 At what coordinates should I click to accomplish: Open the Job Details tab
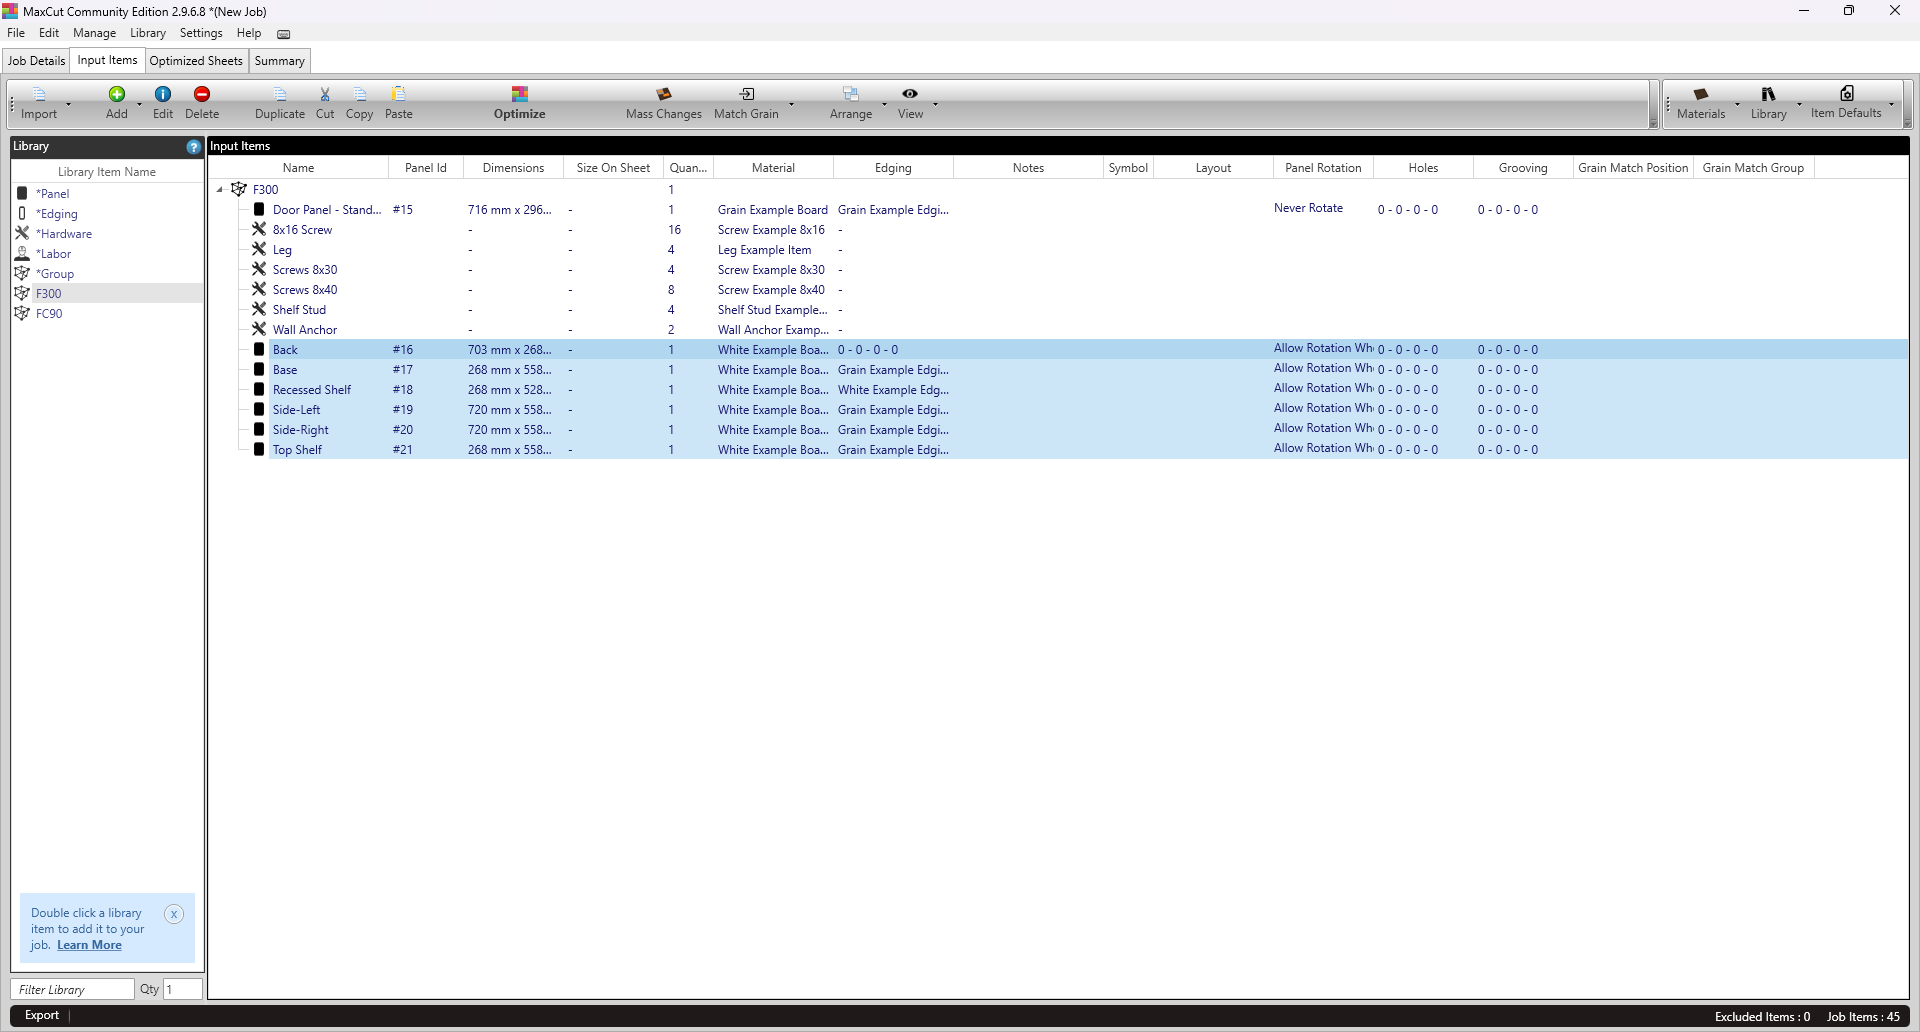tap(36, 61)
